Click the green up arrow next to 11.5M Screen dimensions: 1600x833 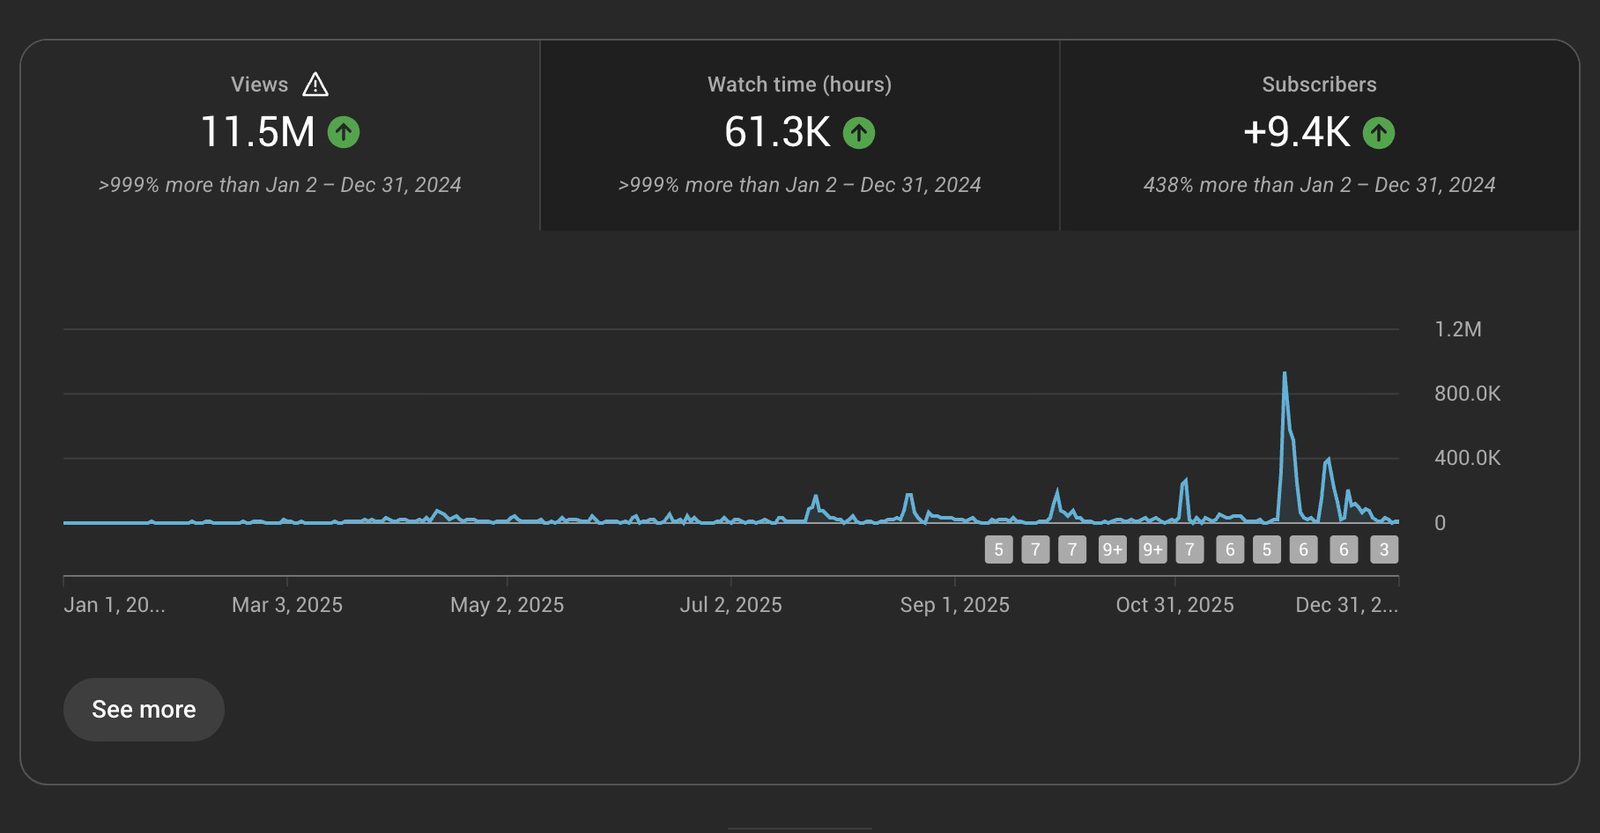tap(344, 132)
